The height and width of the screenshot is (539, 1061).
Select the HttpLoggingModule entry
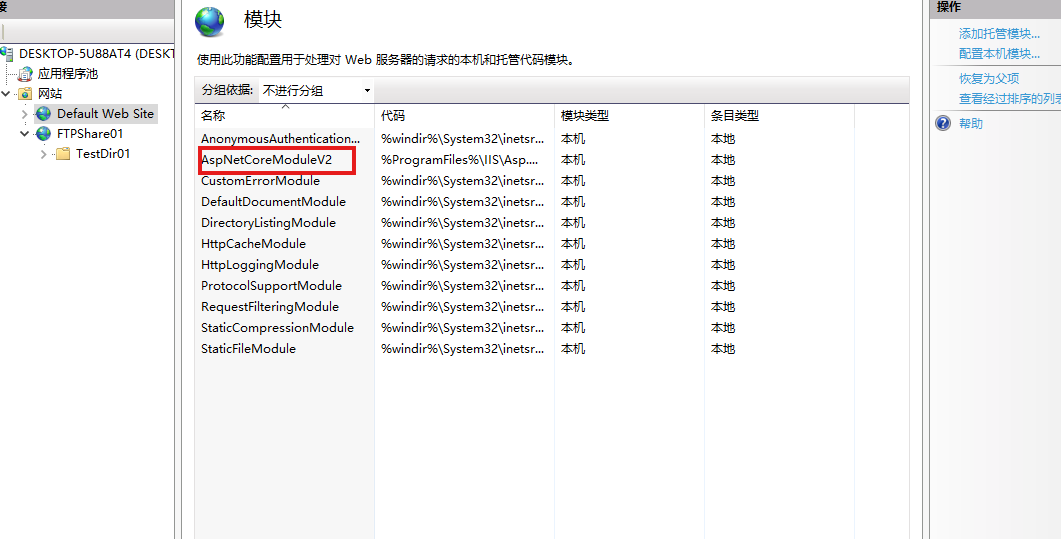pyautogui.click(x=259, y=265)
